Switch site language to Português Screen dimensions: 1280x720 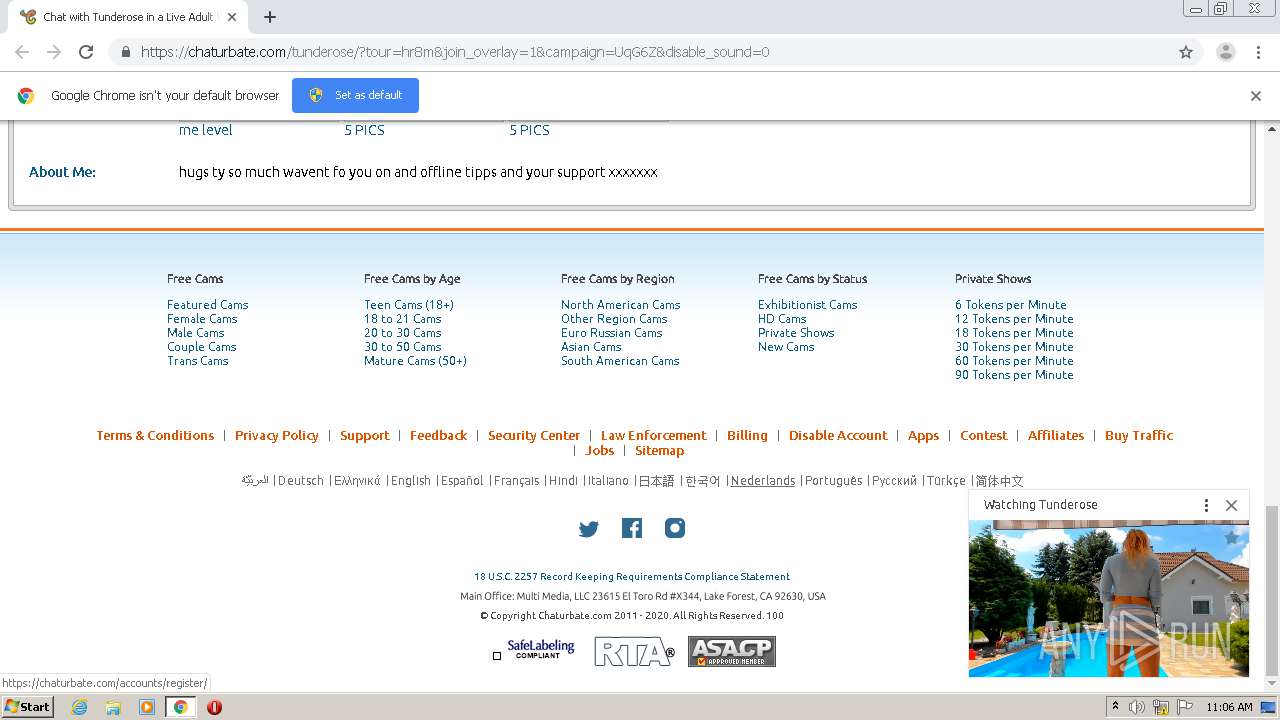coord(834,481)
